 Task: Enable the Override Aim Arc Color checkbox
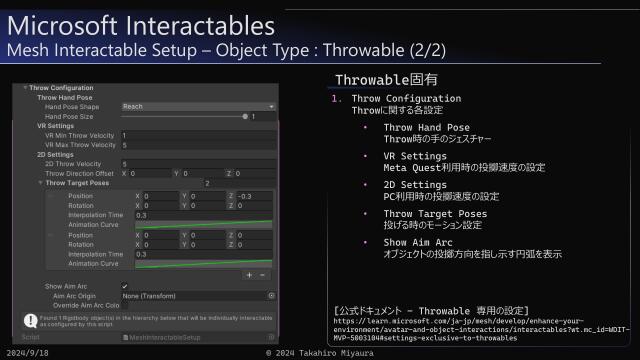click(x=124, y=305)
